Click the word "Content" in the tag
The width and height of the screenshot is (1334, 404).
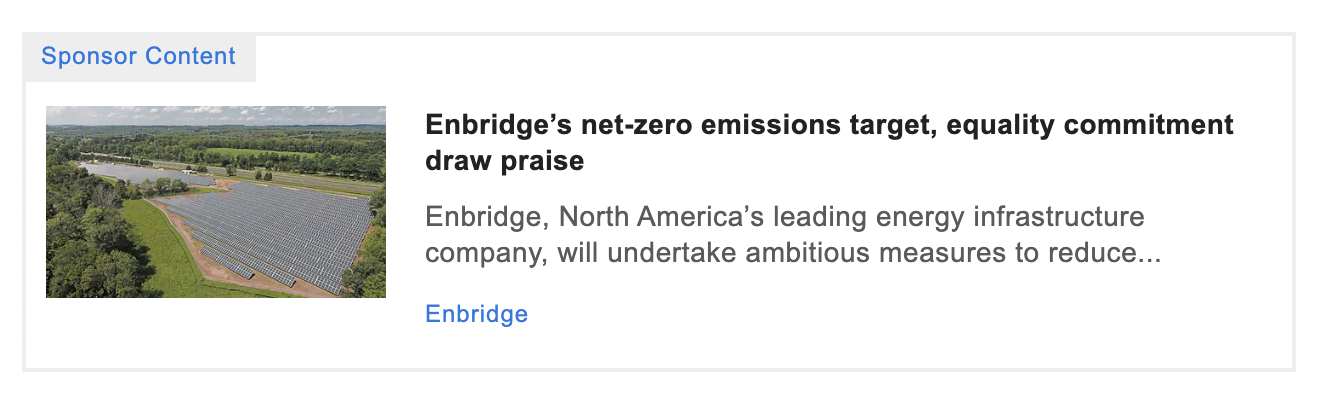[190, 56]
